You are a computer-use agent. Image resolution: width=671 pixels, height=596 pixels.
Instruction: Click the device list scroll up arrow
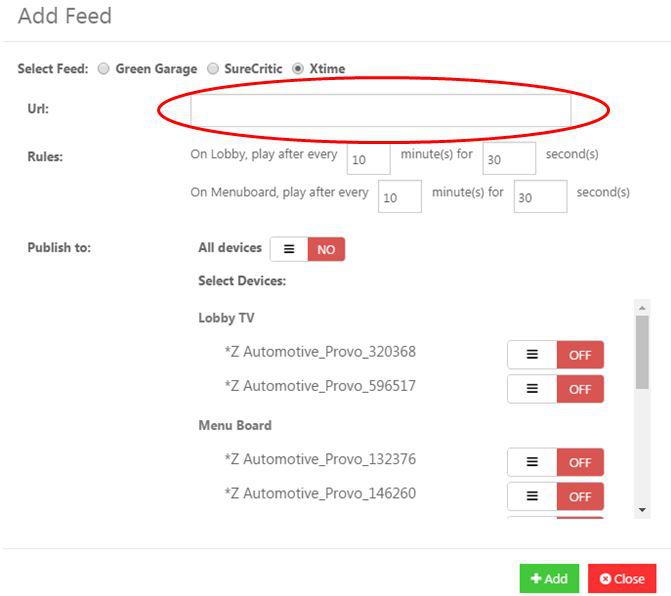[x=642, y=308]
